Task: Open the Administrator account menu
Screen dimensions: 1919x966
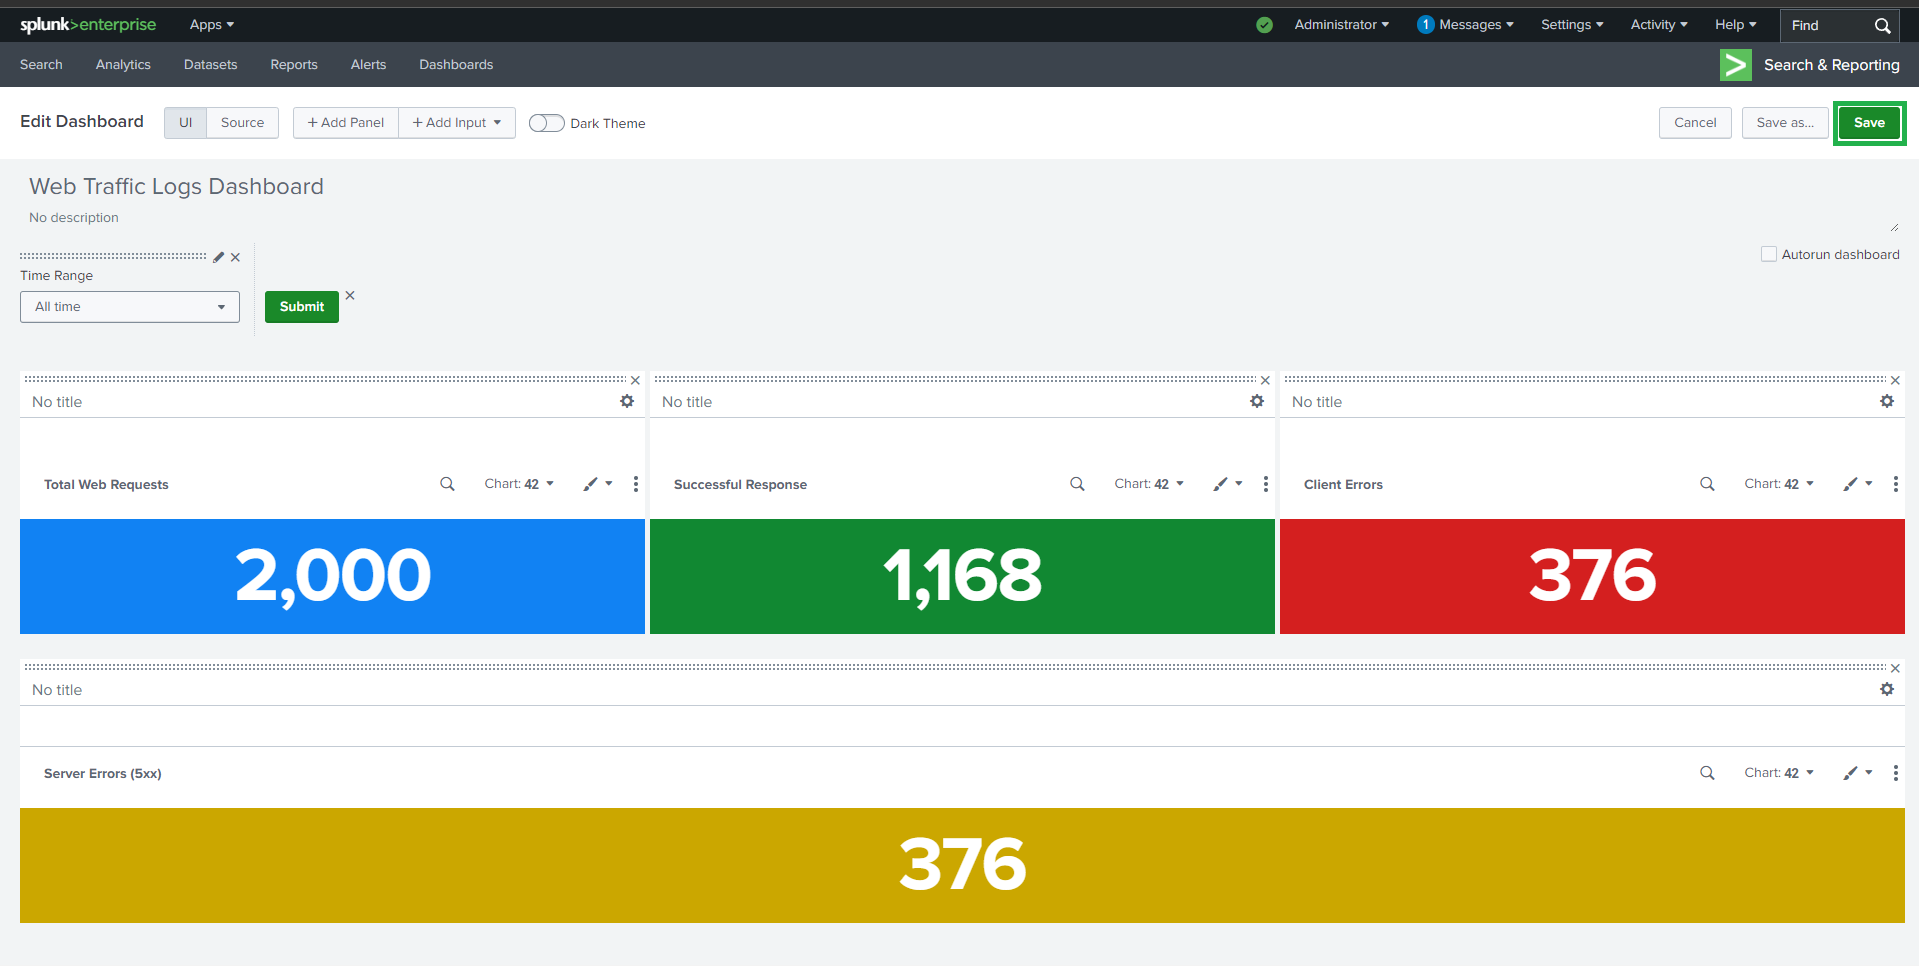Action: [1342, 25]
